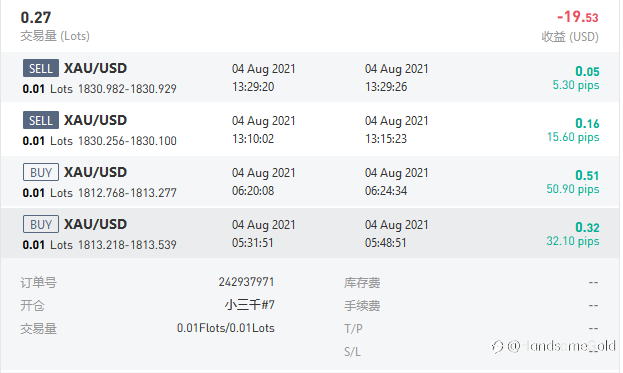Click price range 1830.982-1830.929
Viewport: 623px width, 373px height.
(127, 89)
